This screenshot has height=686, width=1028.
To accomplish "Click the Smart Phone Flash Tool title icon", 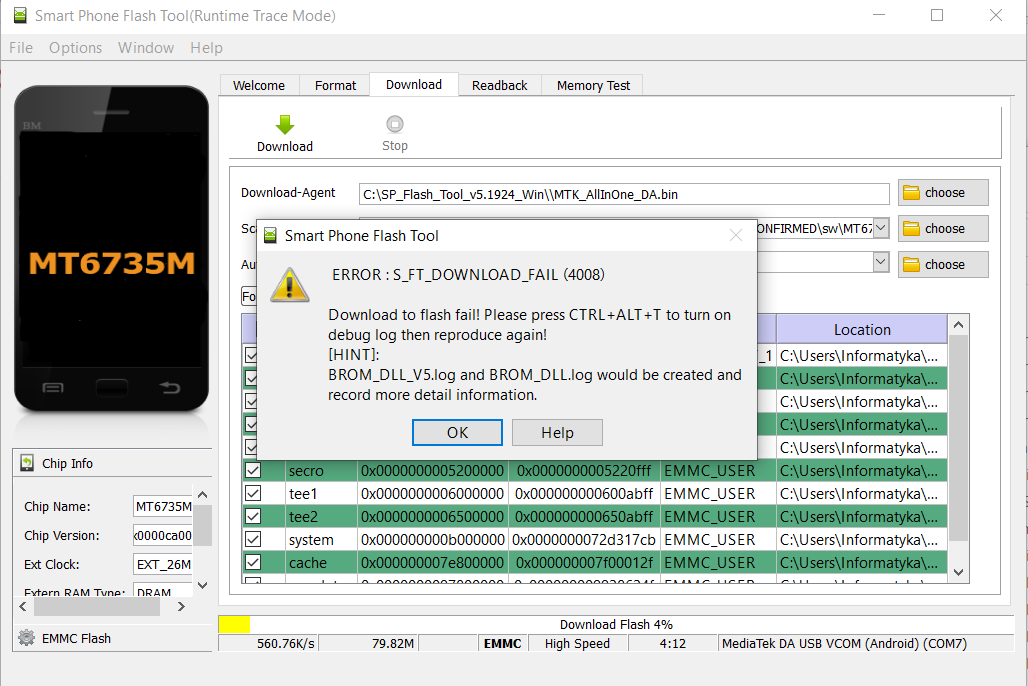I will coord(20,15).
